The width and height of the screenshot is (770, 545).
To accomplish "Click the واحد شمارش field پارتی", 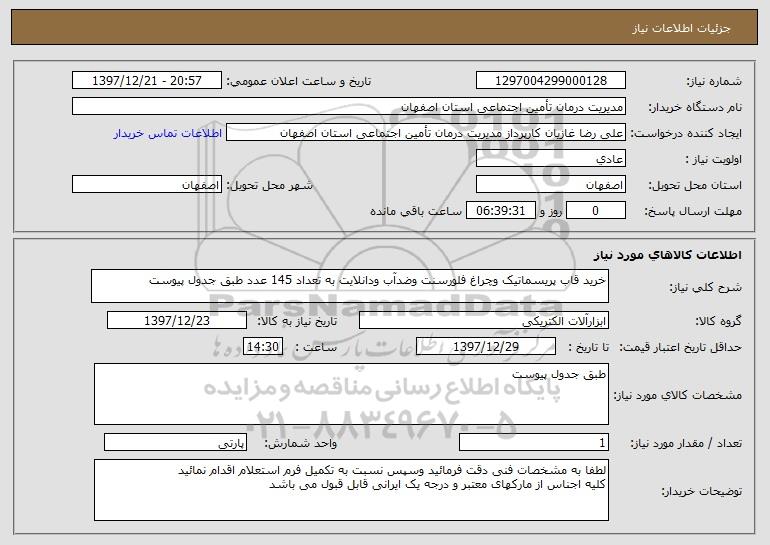I will [175, 442].
